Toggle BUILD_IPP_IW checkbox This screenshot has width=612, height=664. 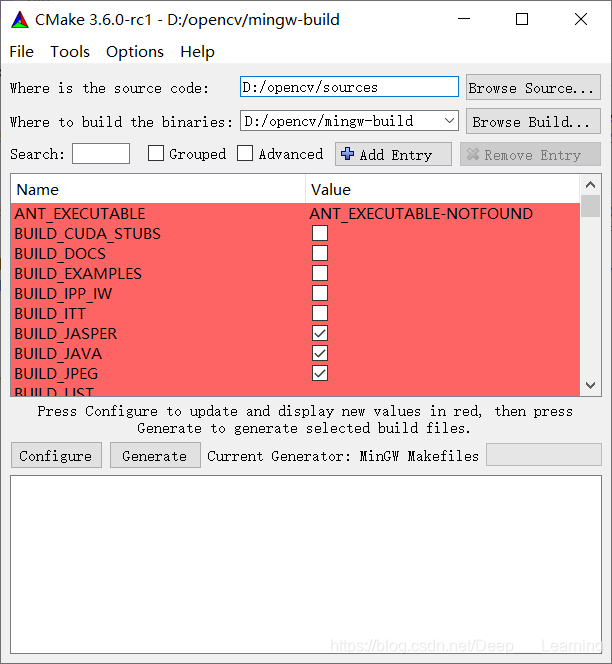point(320,293)
